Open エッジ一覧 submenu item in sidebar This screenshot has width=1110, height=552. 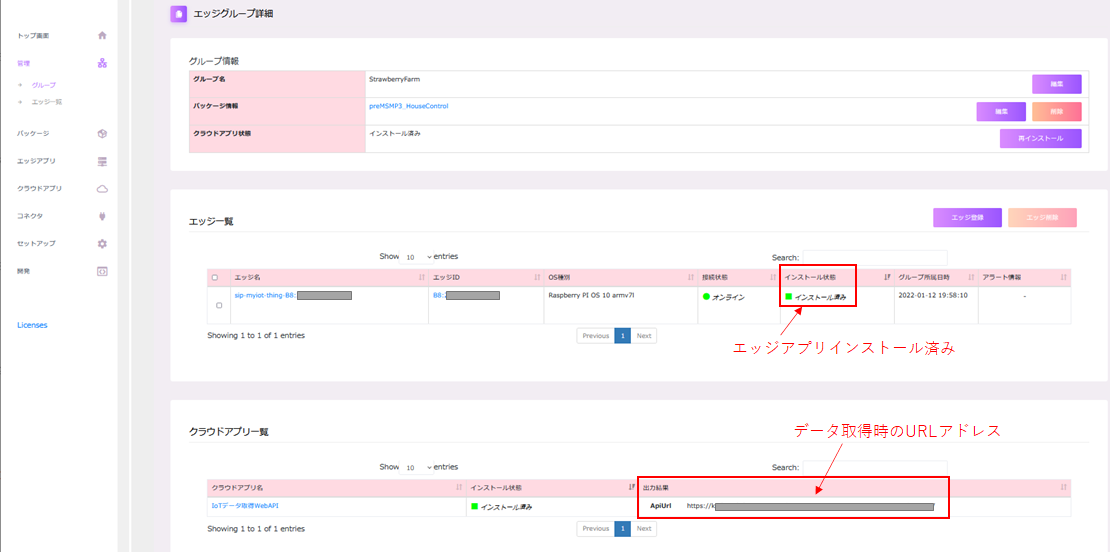coord(47,102)
